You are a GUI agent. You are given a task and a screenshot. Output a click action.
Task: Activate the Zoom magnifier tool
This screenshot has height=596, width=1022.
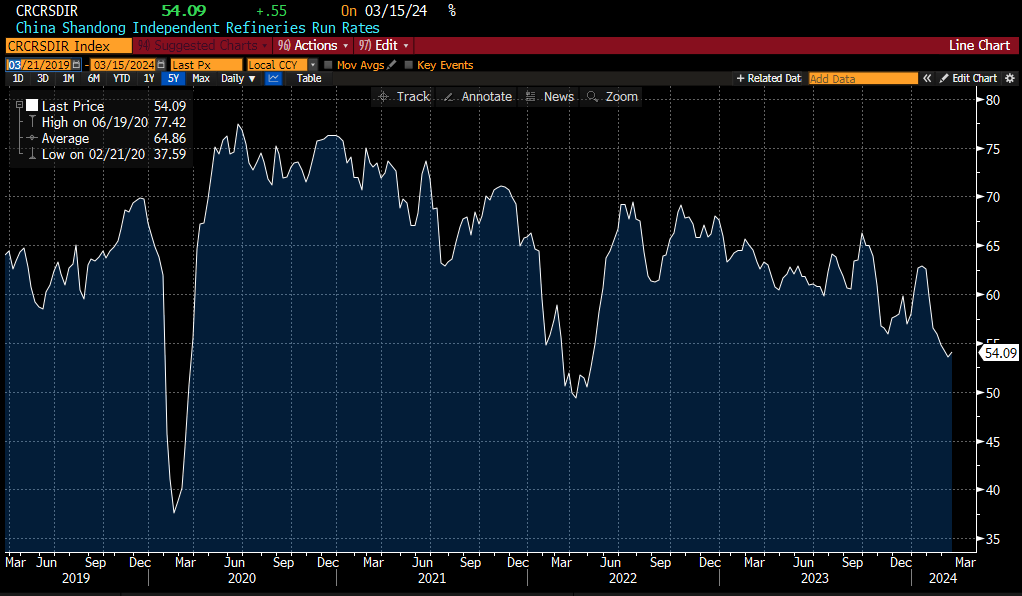[x=611, y=97]
